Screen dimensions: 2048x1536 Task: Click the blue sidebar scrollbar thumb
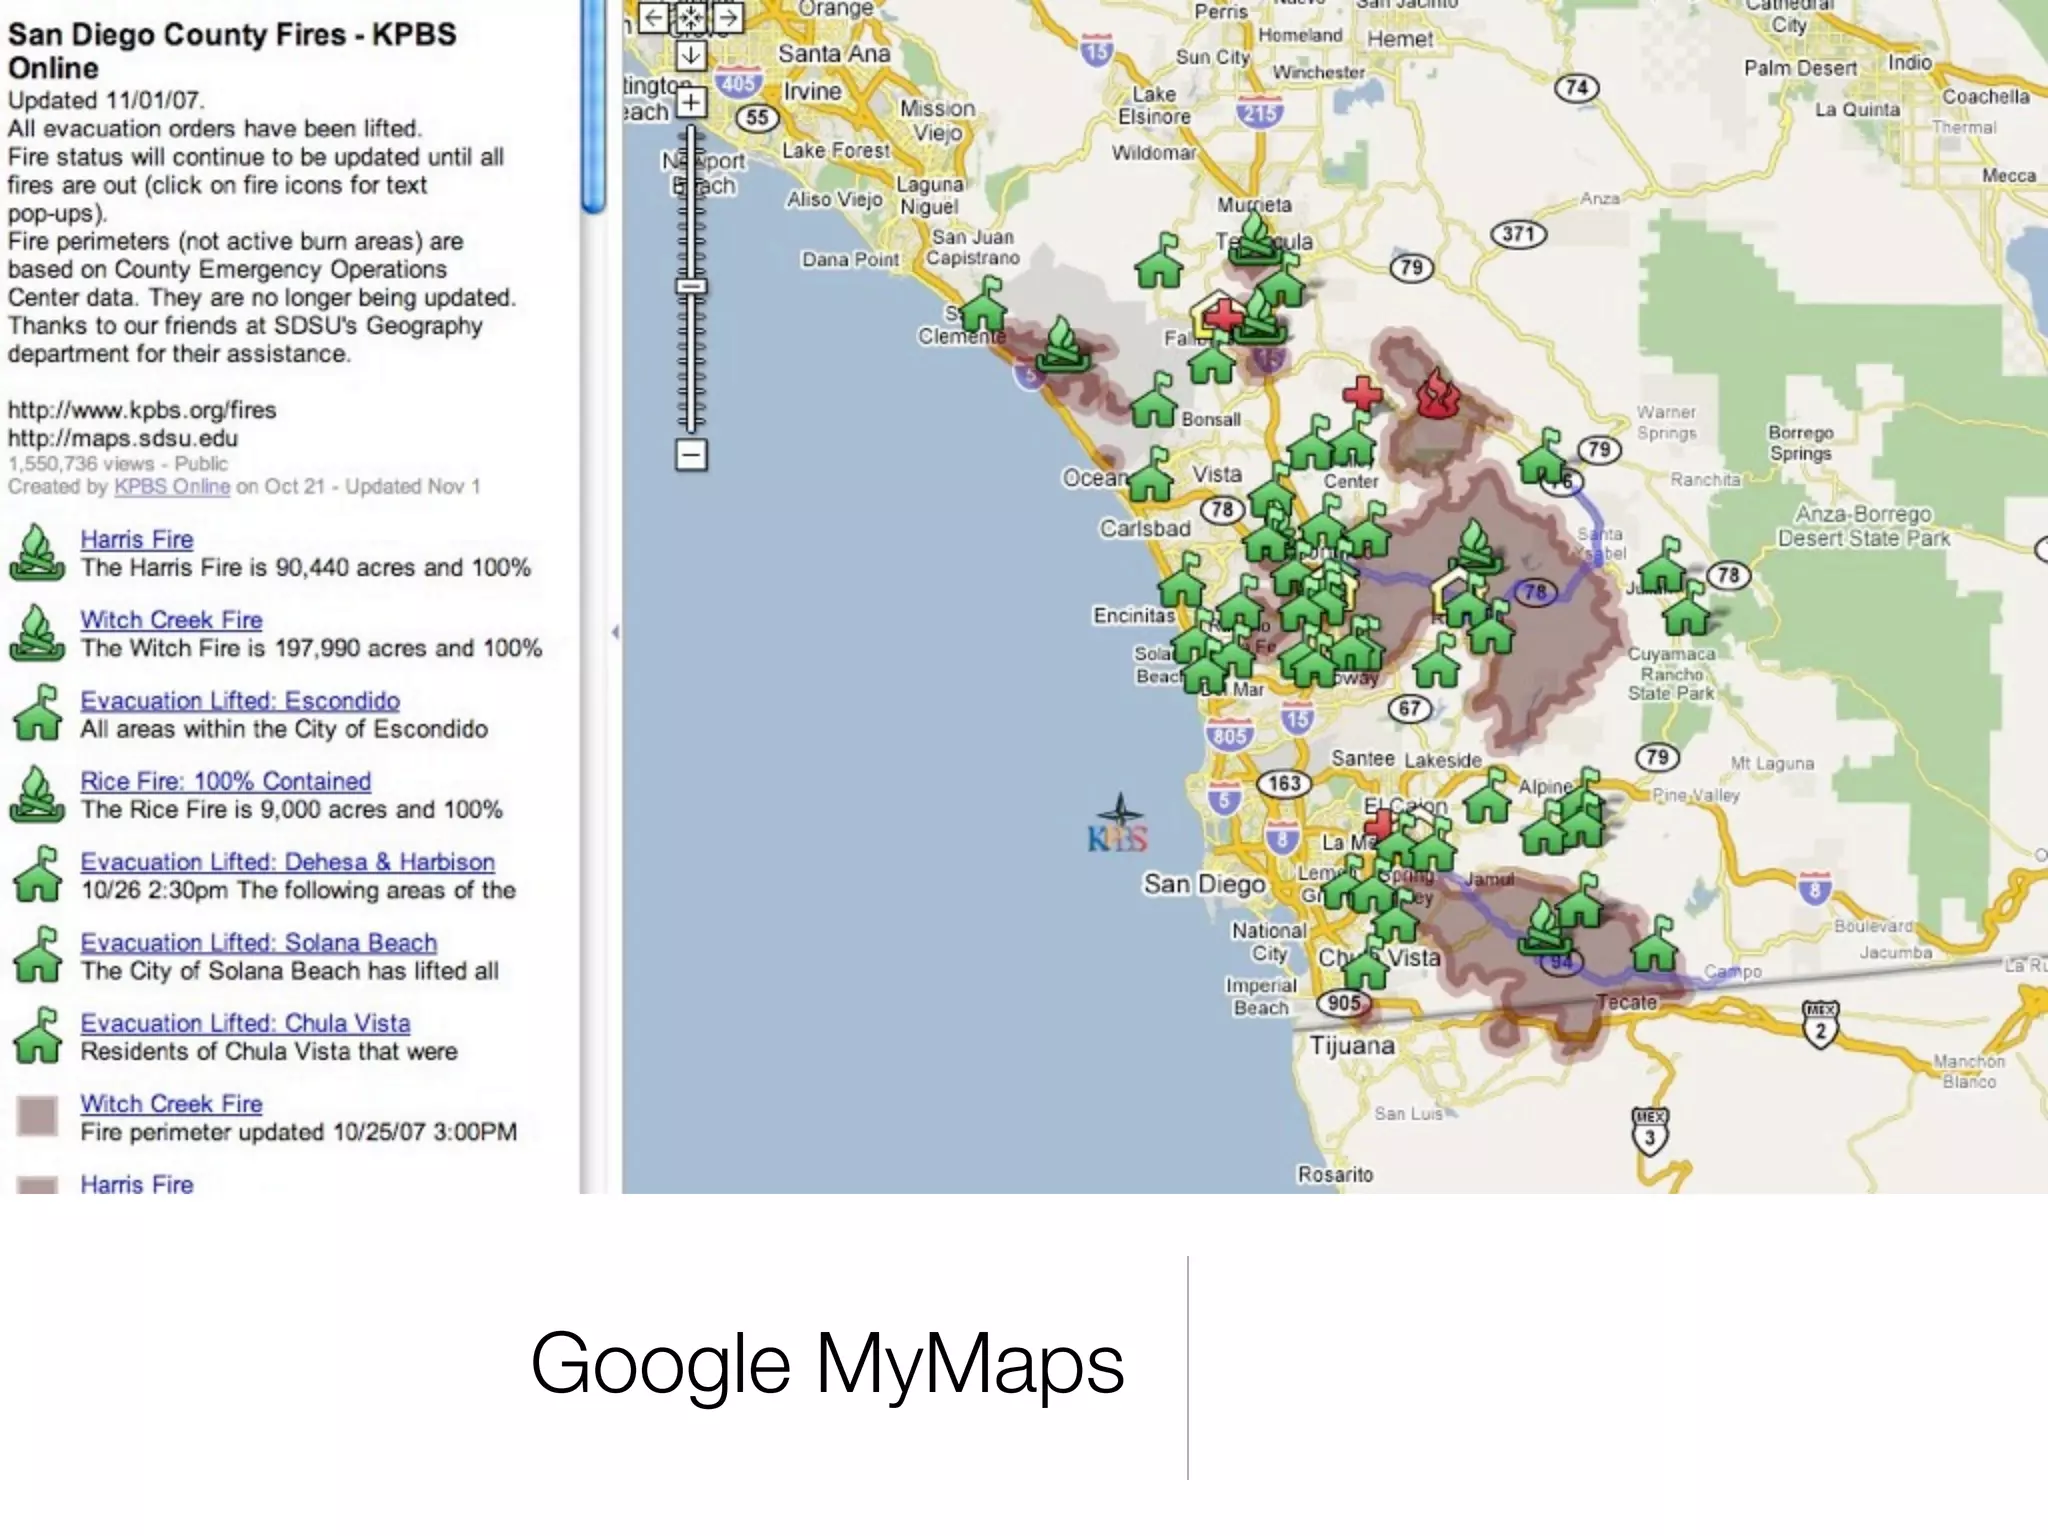click(593, 105)
